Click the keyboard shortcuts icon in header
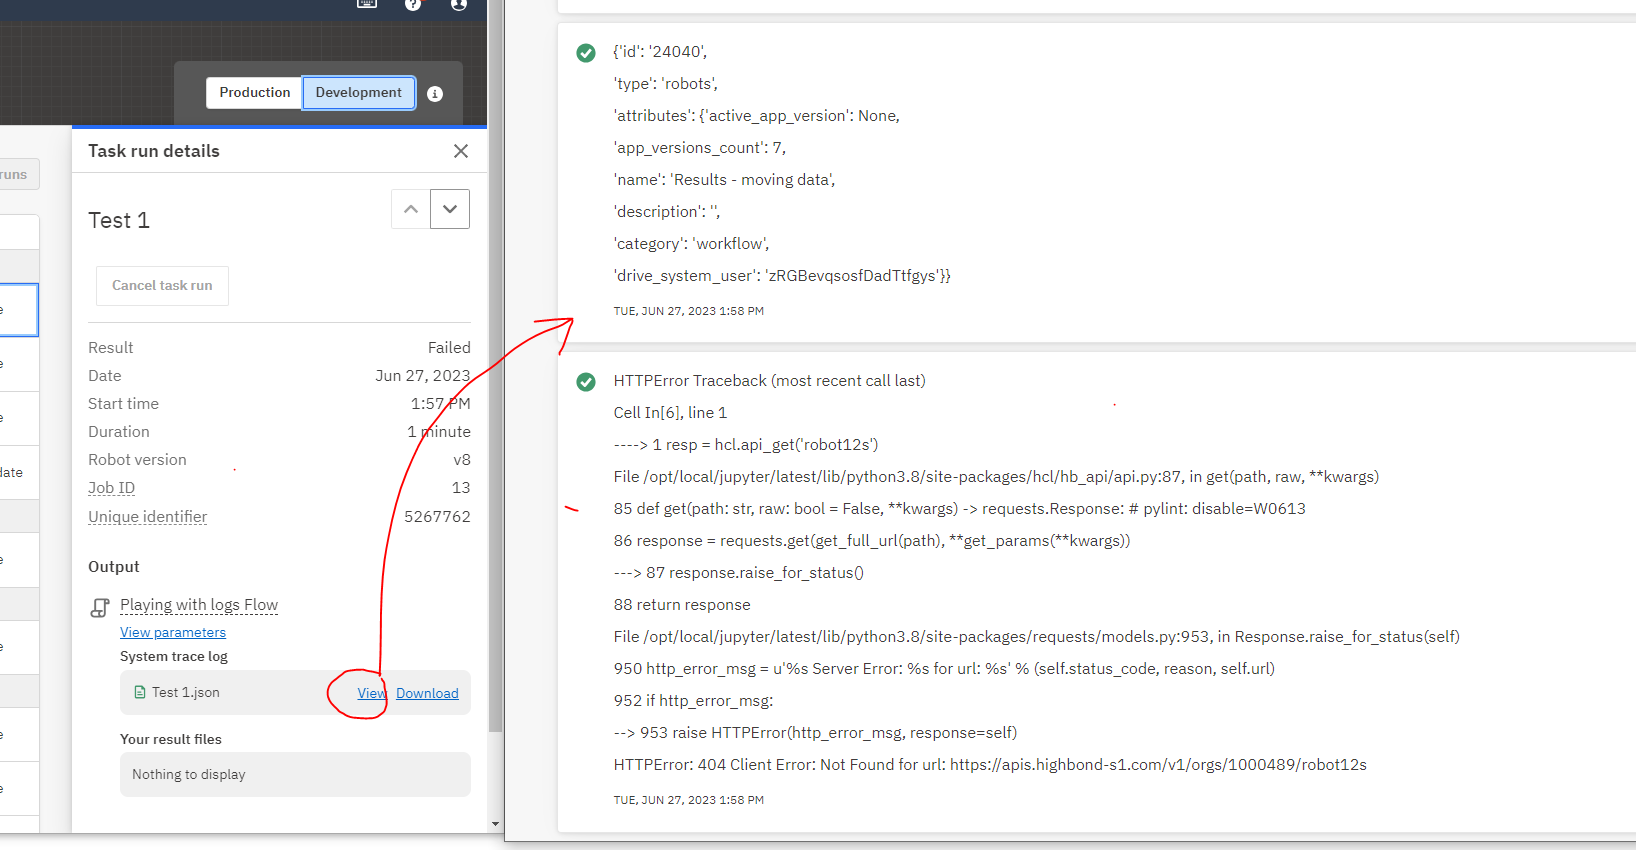 [367, 3]
